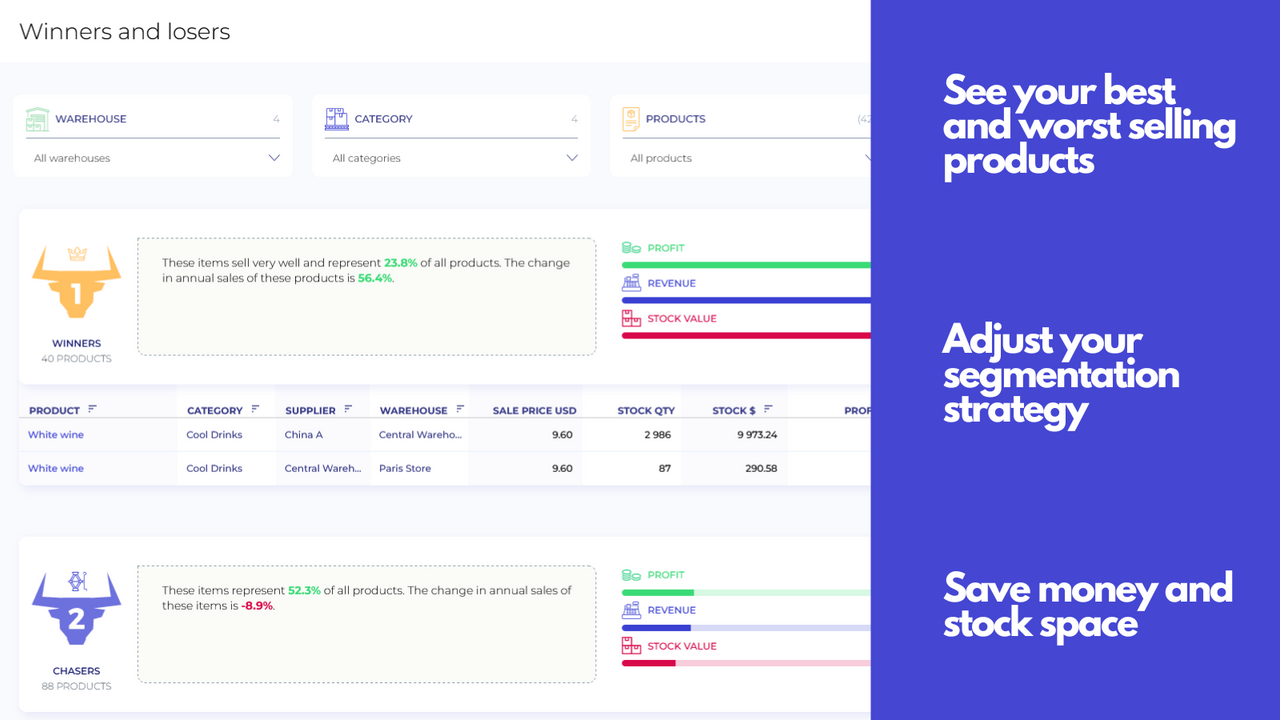Open the White wine link in the first row
Screen dimensions: 1280x720
(55, 434)
